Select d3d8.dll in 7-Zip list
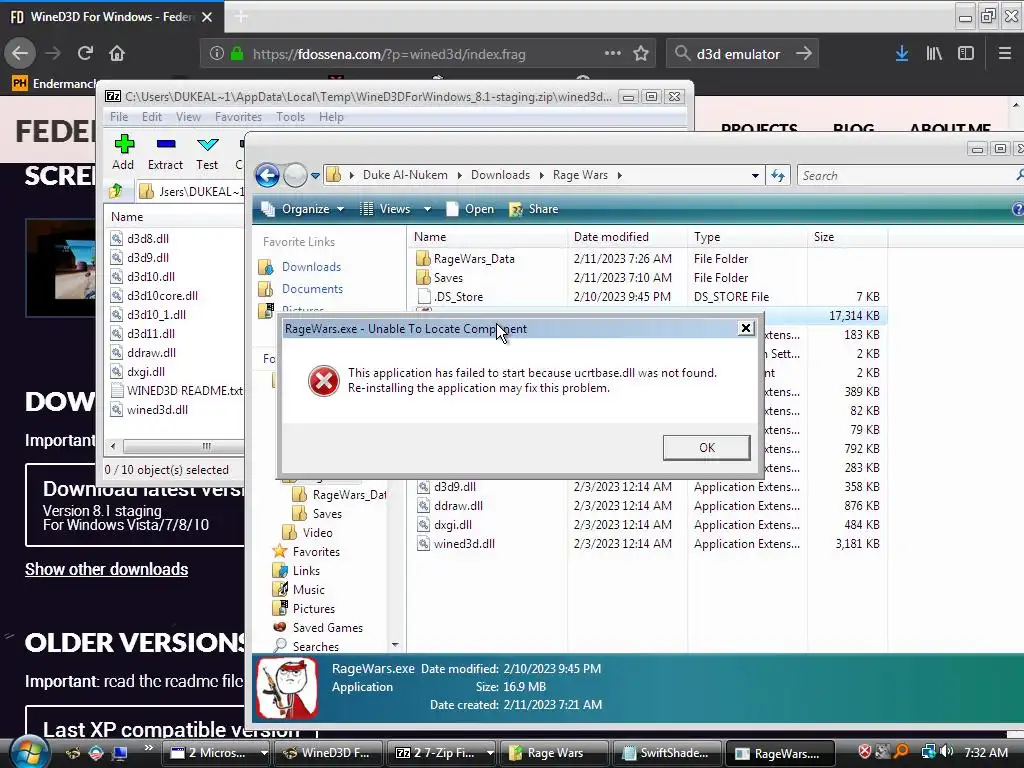Viewport: 1024px width, 768px height. tap(148, 238)
